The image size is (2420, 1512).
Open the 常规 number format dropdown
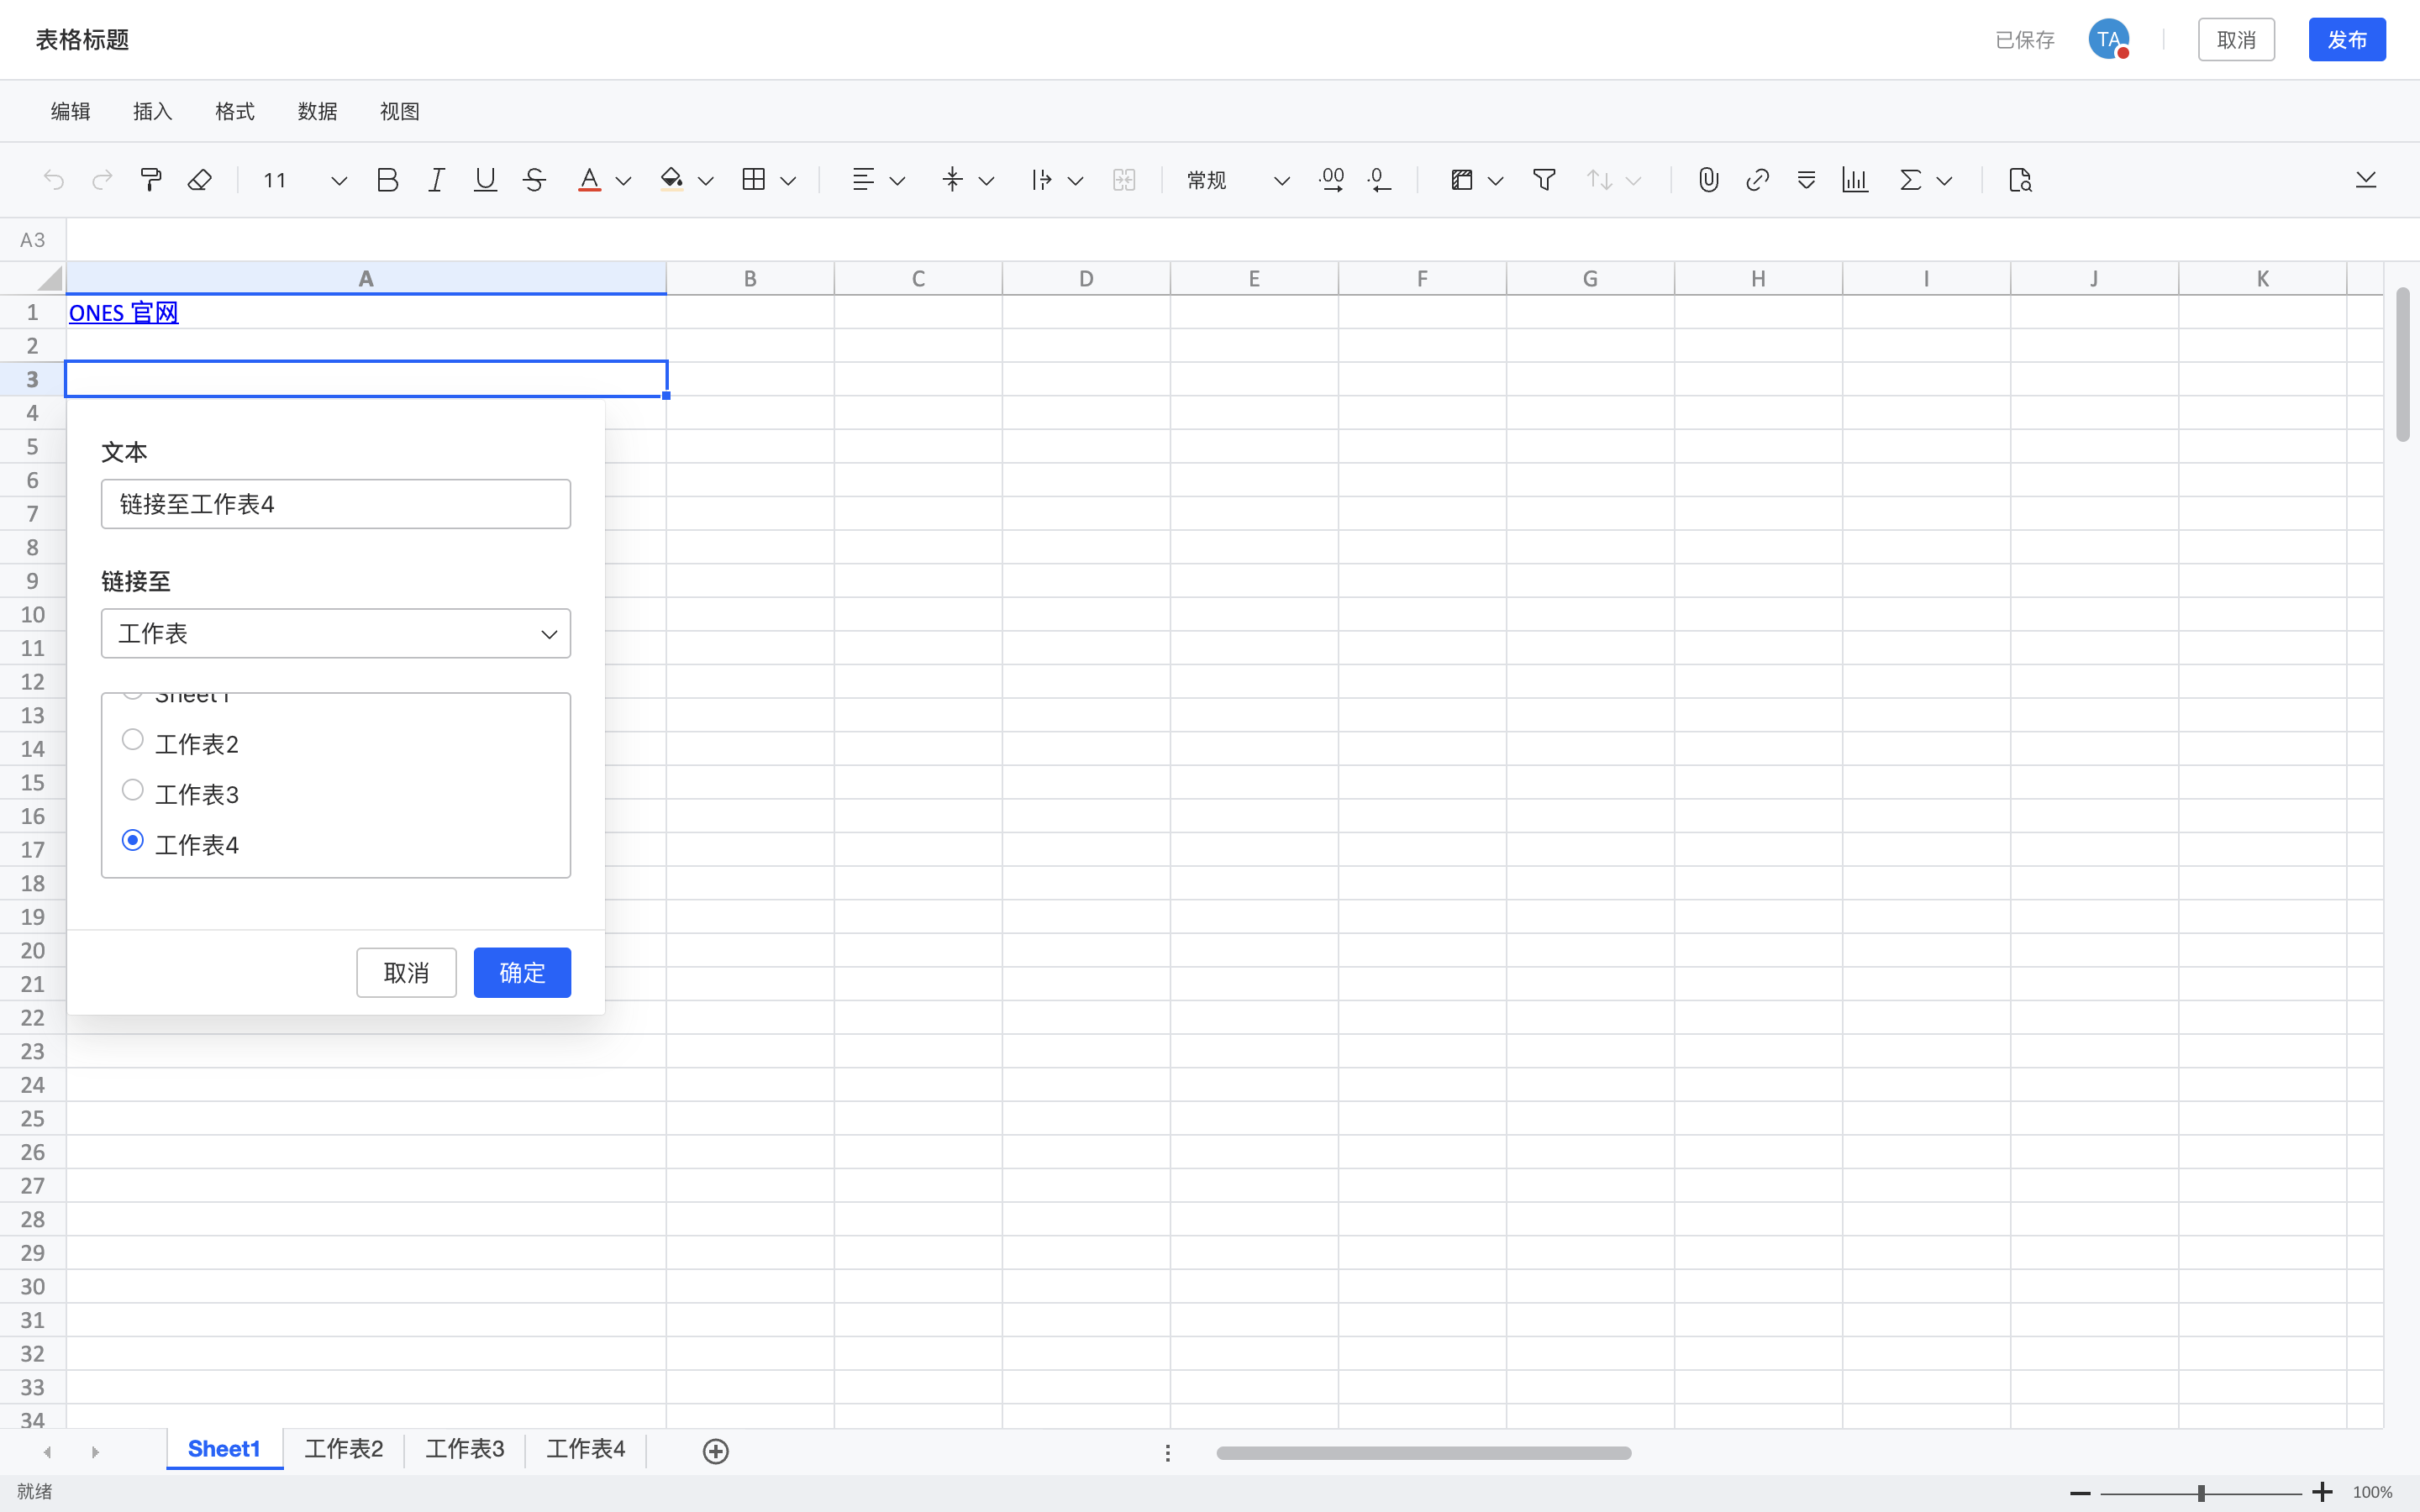1237,180
